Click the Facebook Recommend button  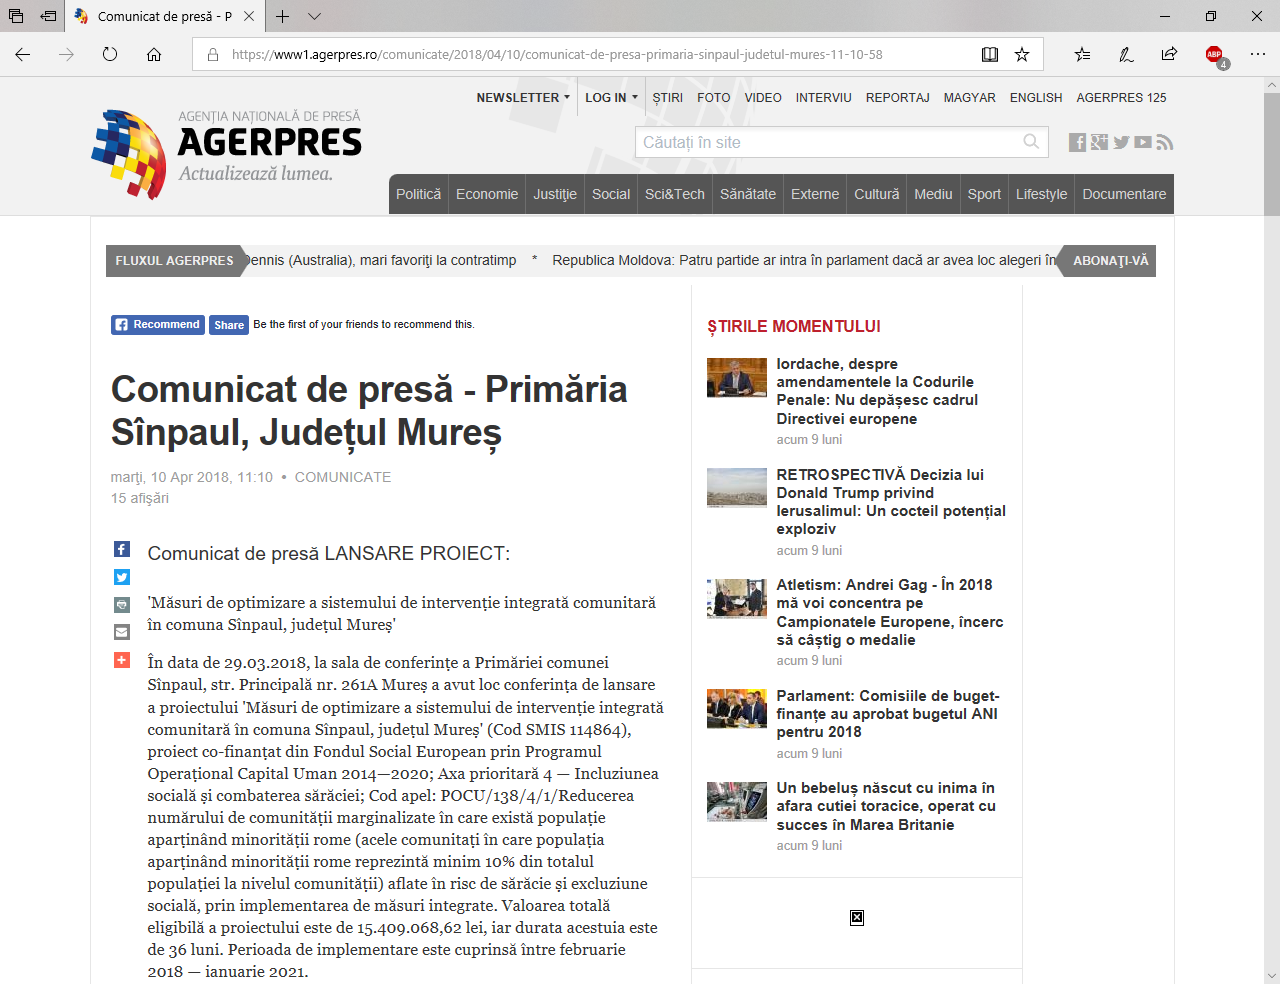(x=158, y=325)
